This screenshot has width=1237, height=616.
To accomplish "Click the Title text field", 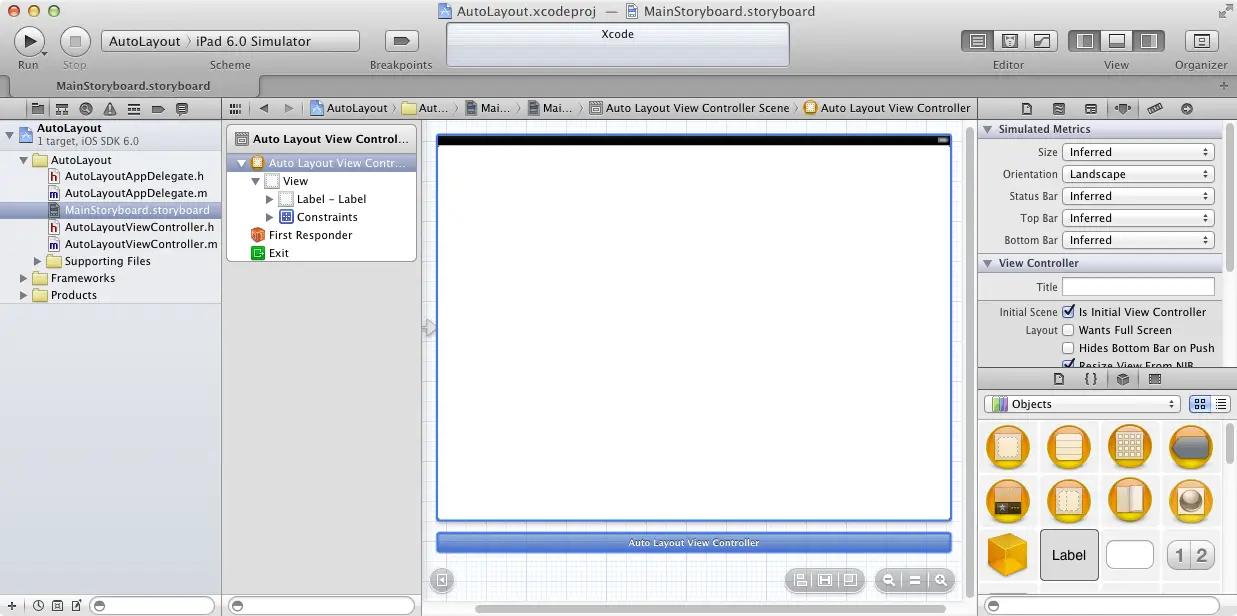I will pos(1138,287).
